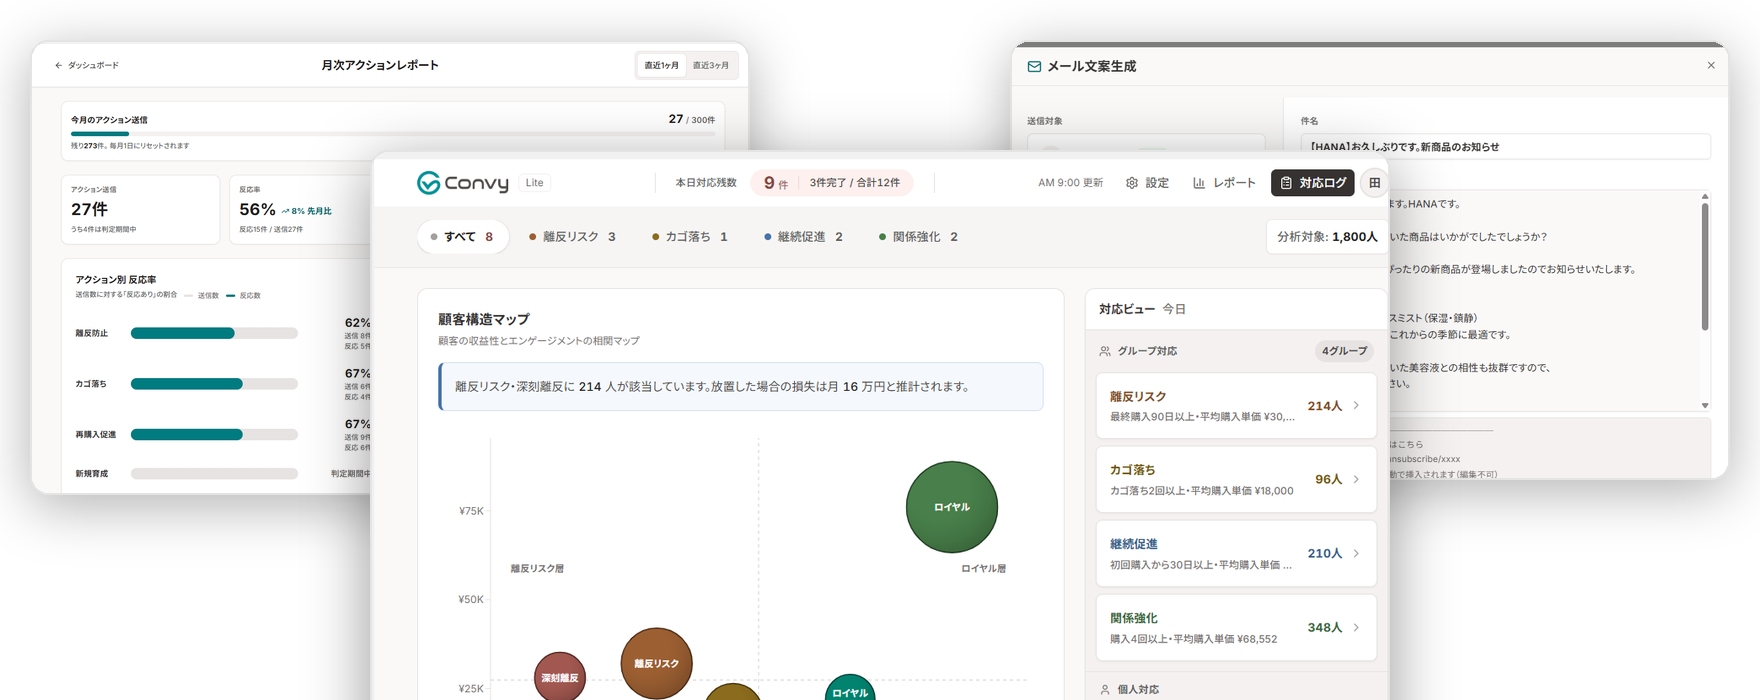Click the Lite plan badge
This screenshot has width=1760, height=700.
coord(535,183)
